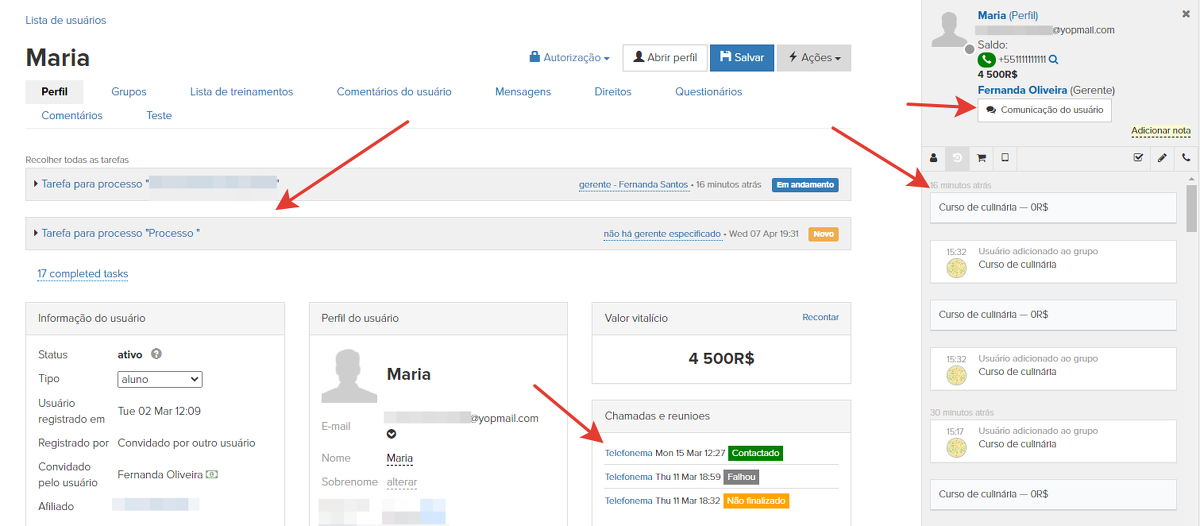Switch to the Grupos tab
1200x526 pixels.
coord(129,91)
